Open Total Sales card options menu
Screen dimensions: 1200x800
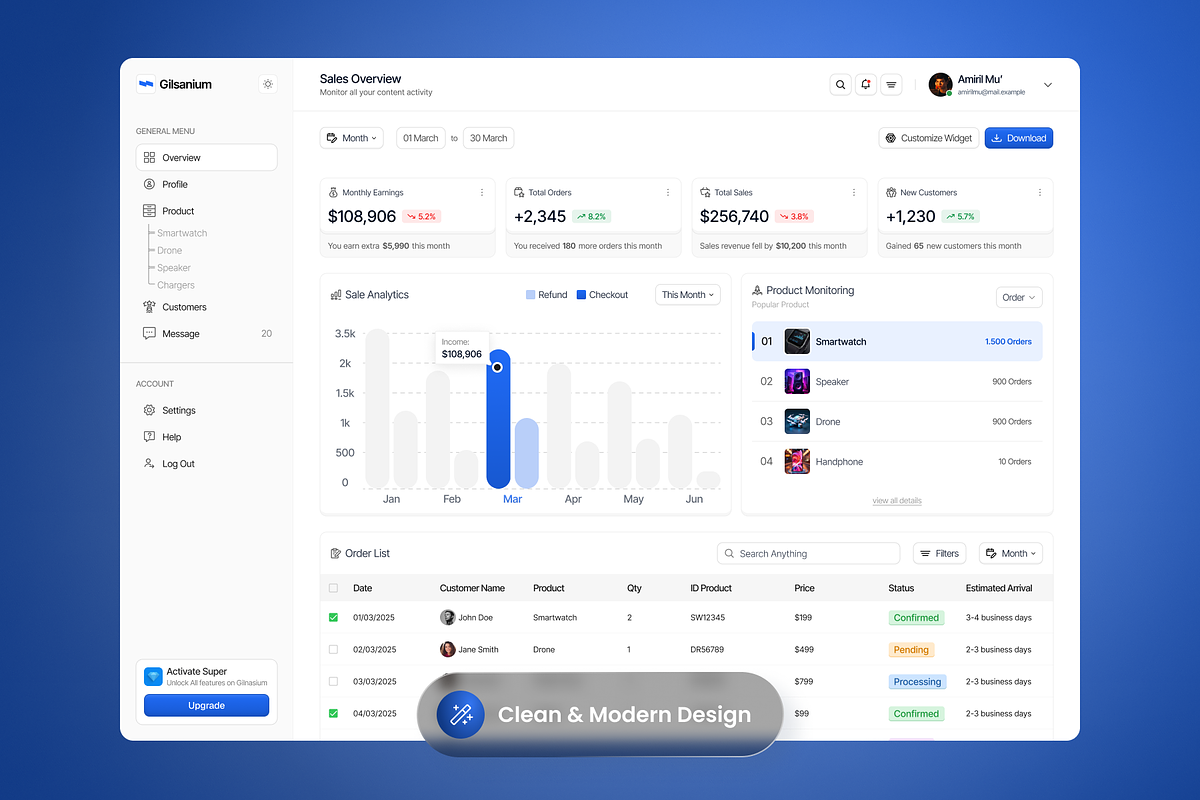[854, 192]
